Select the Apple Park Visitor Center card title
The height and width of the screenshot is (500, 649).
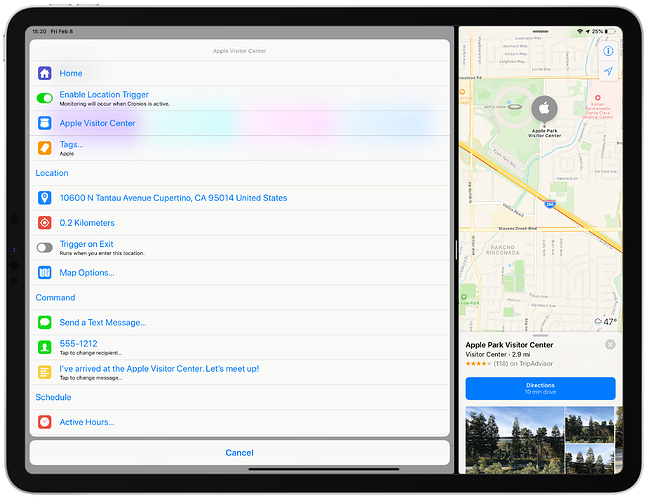(509, 345)
